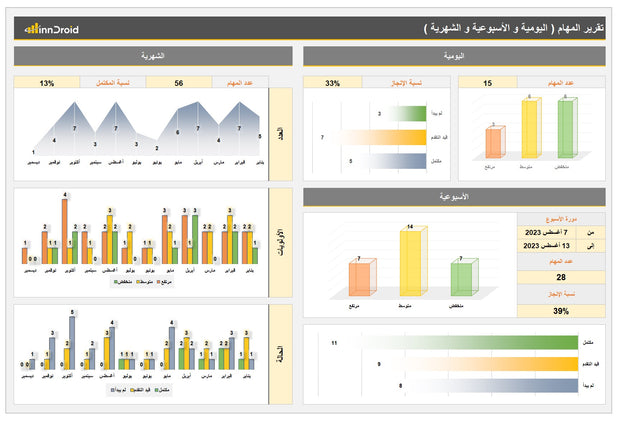
Task: Click the الحالة side label
Action: [281, 355]
